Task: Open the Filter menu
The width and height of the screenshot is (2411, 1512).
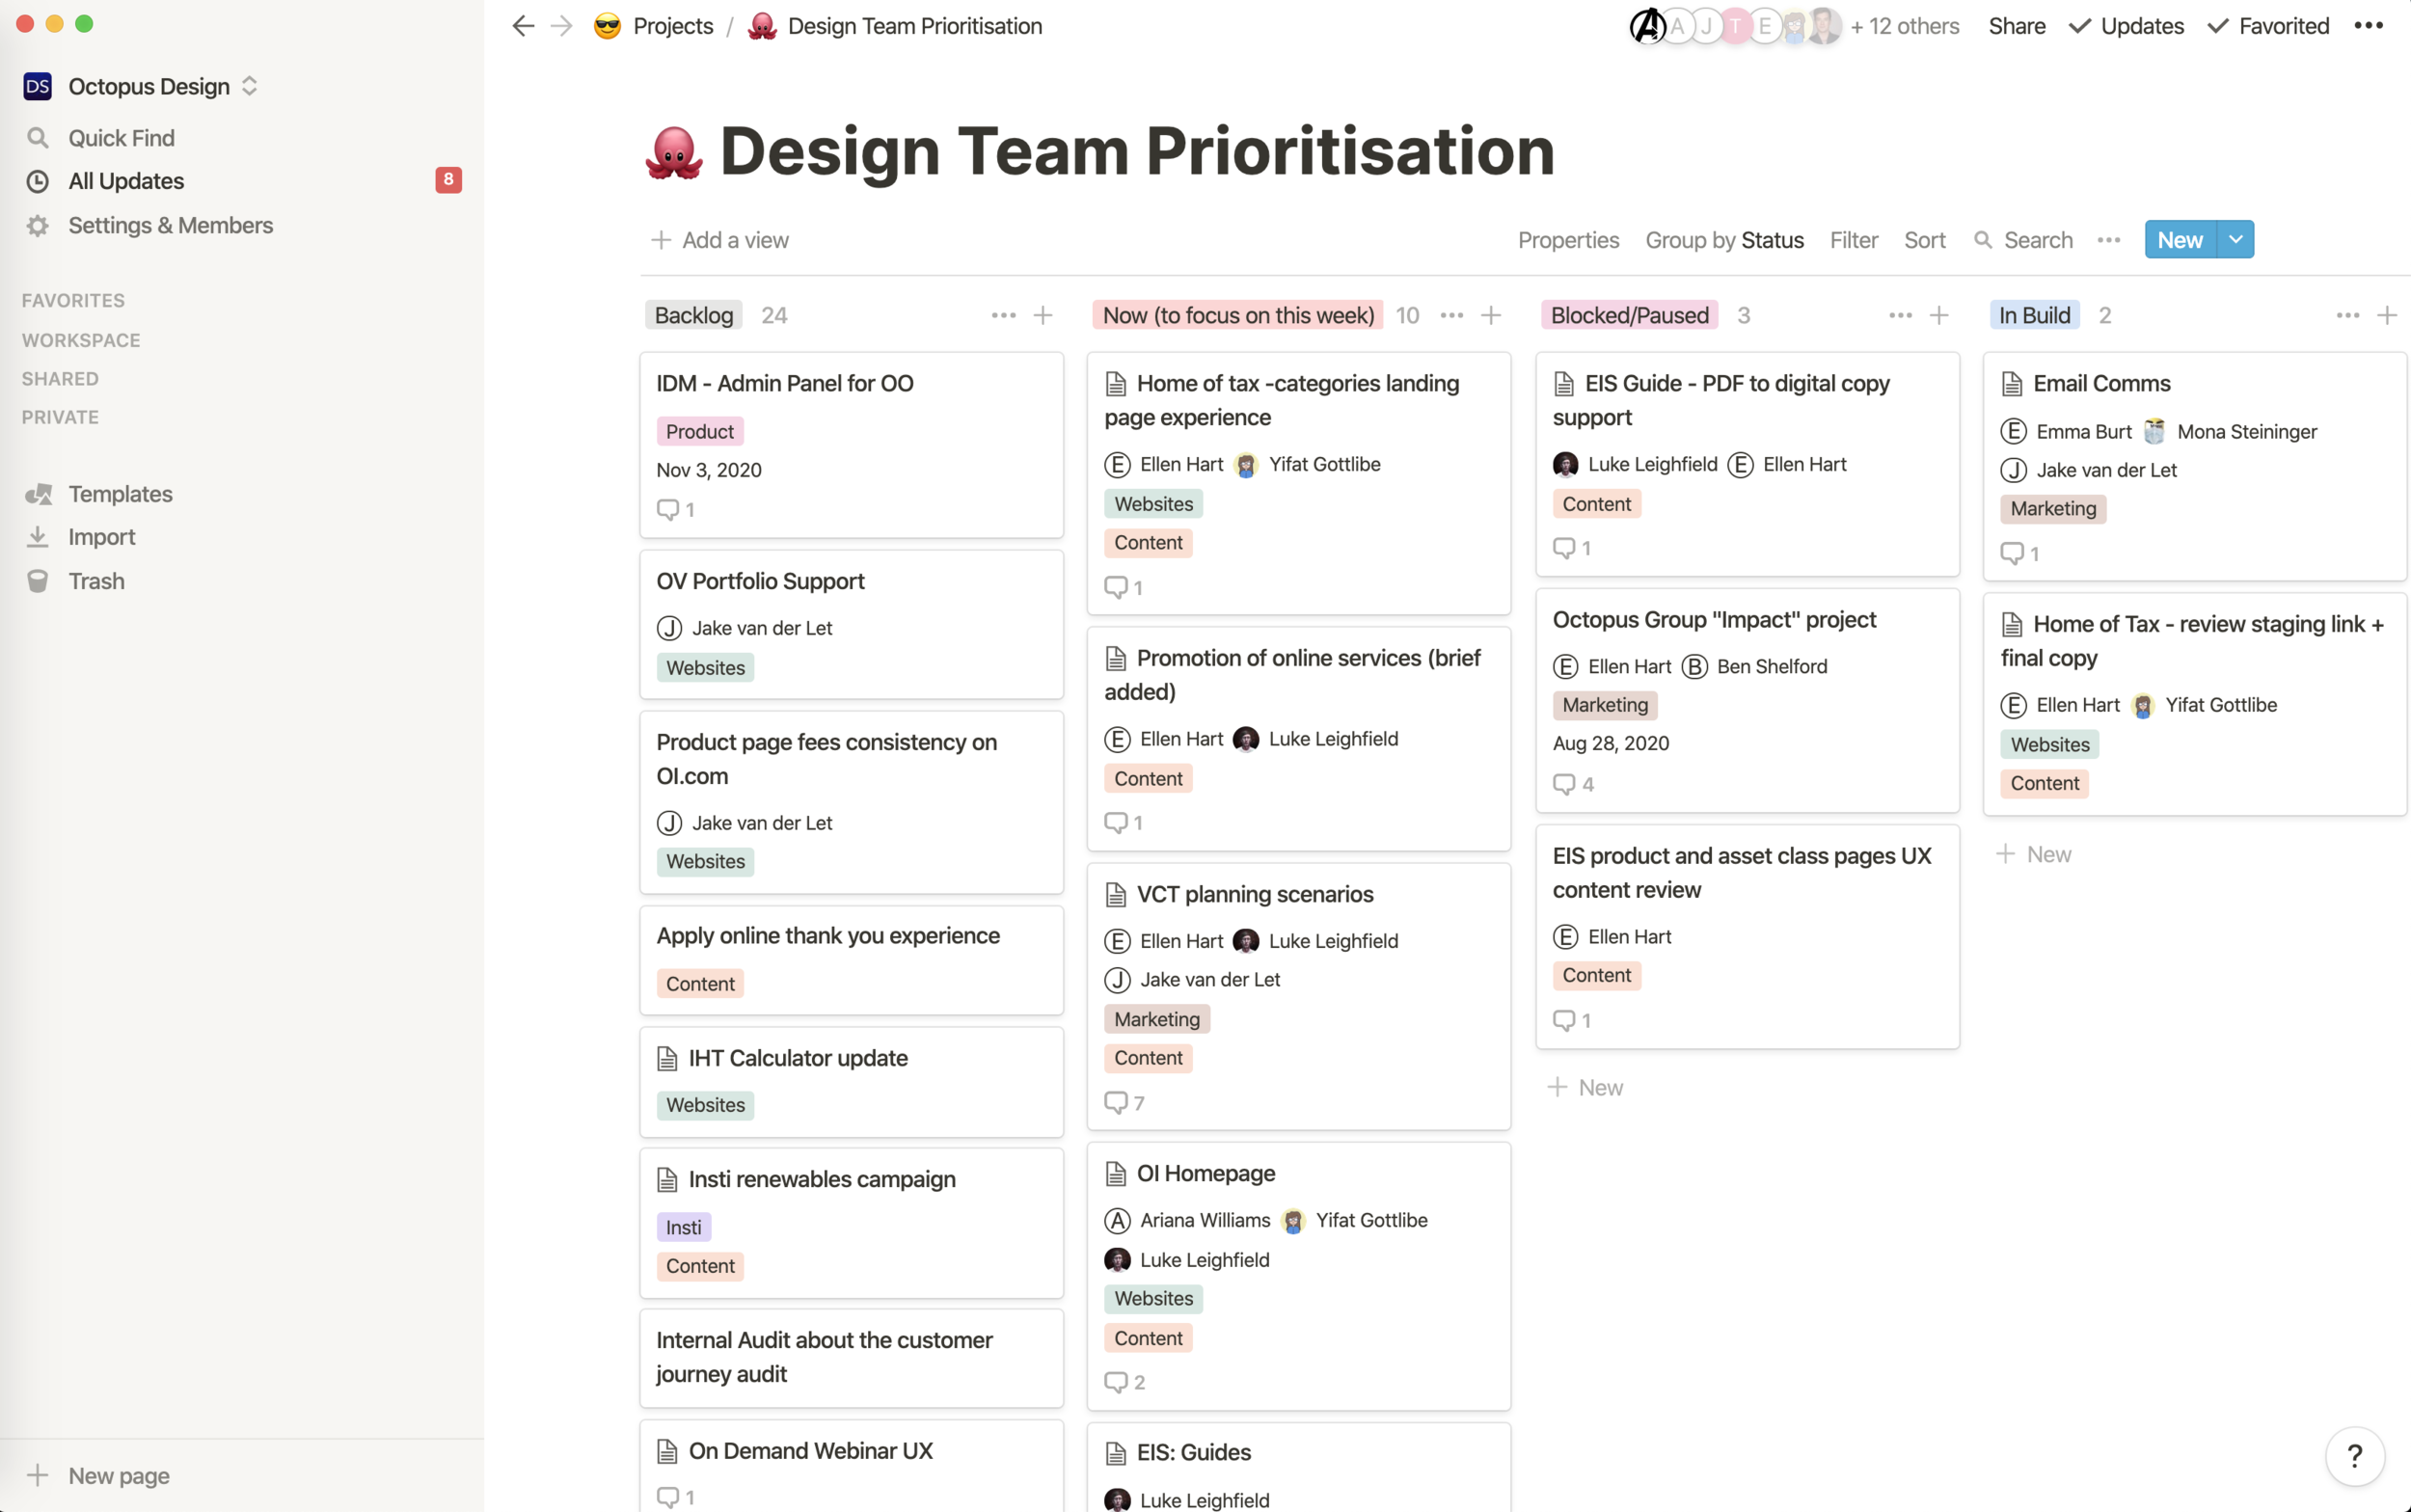Action: [1853, 240]
